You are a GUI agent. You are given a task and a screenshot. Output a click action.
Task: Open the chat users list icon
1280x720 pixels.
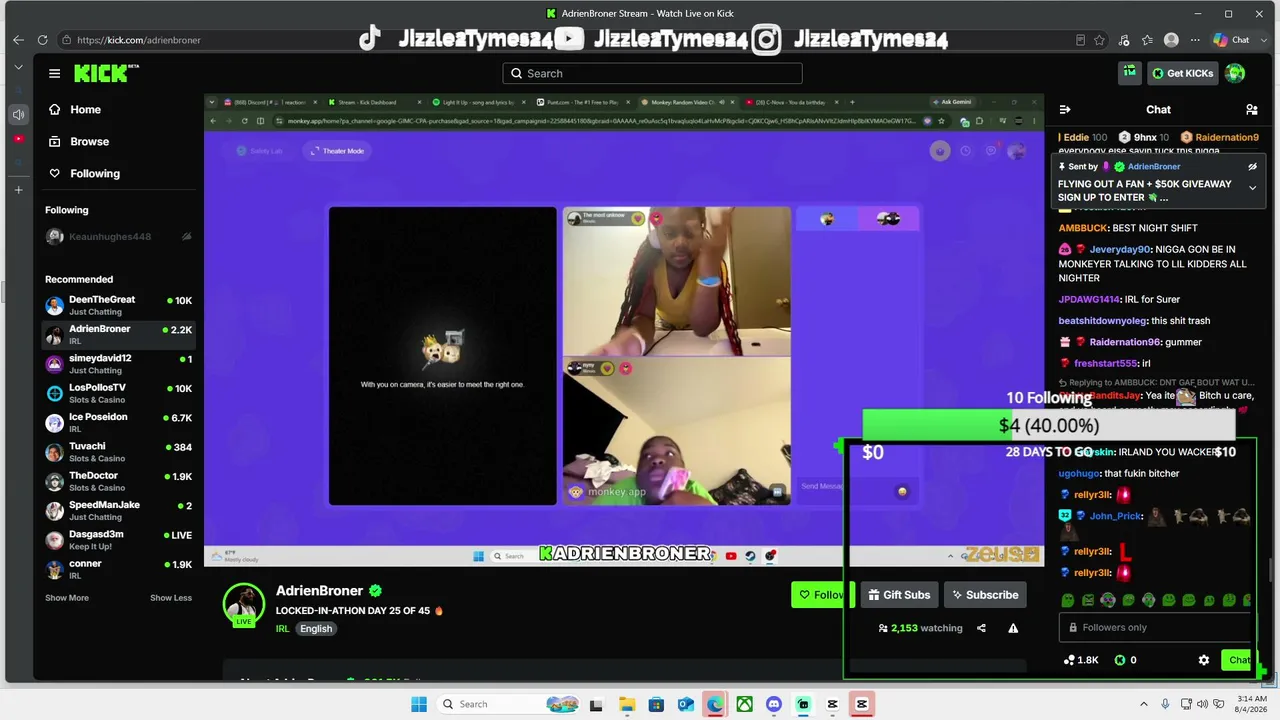(x=1251, y=110)
